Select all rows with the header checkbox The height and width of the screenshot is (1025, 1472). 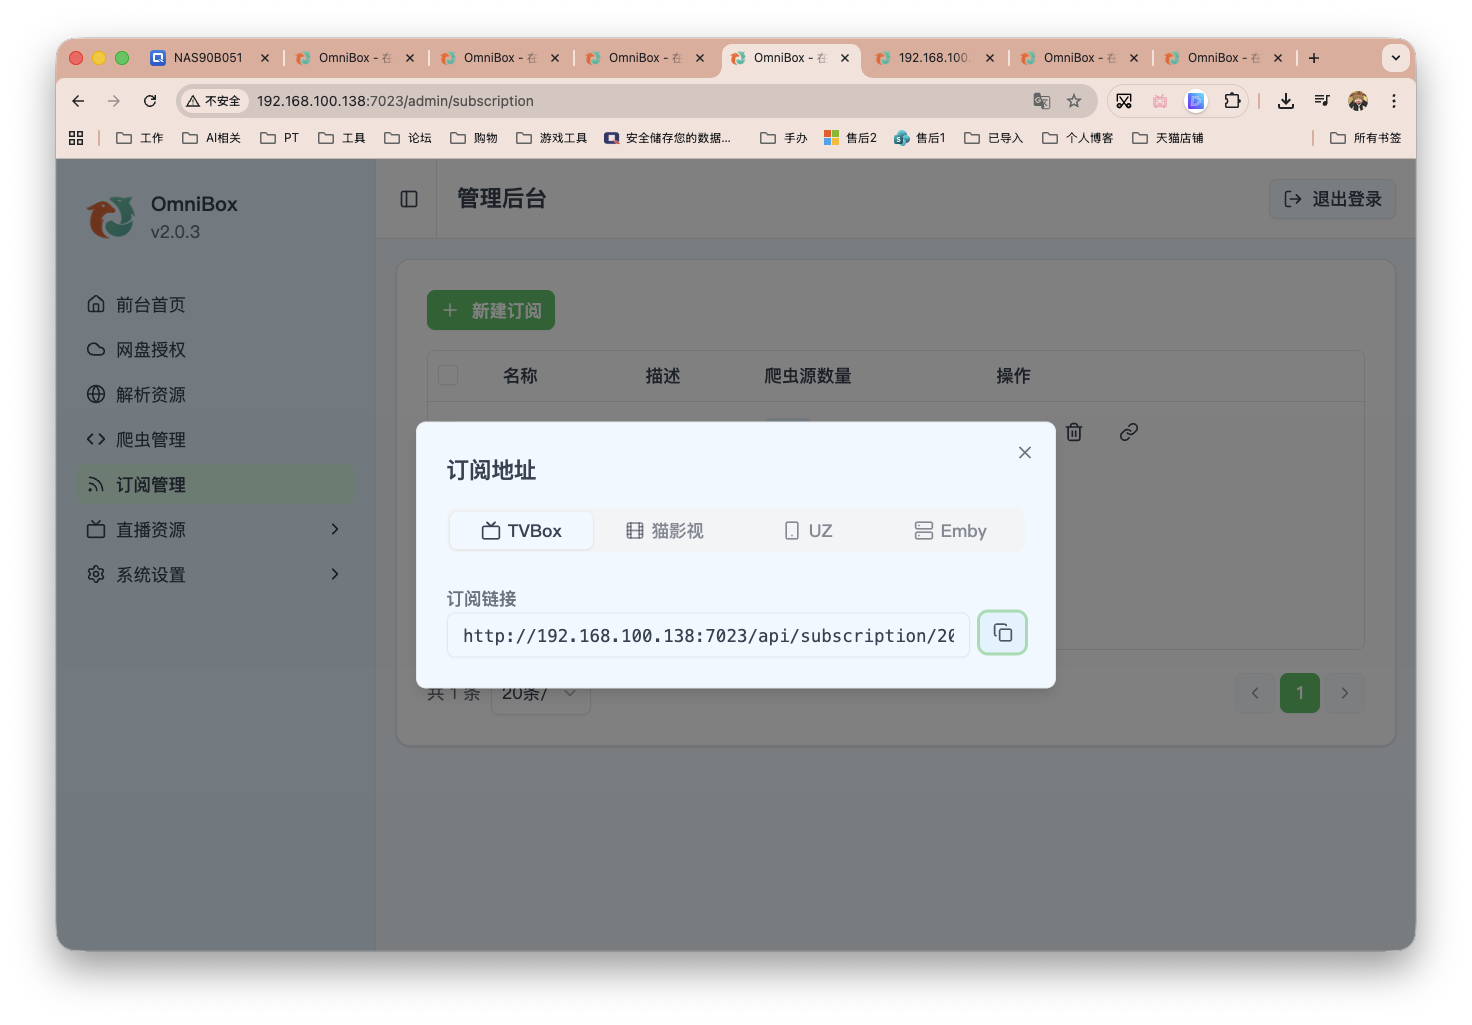pyautogui.click(x=448, y=375)
